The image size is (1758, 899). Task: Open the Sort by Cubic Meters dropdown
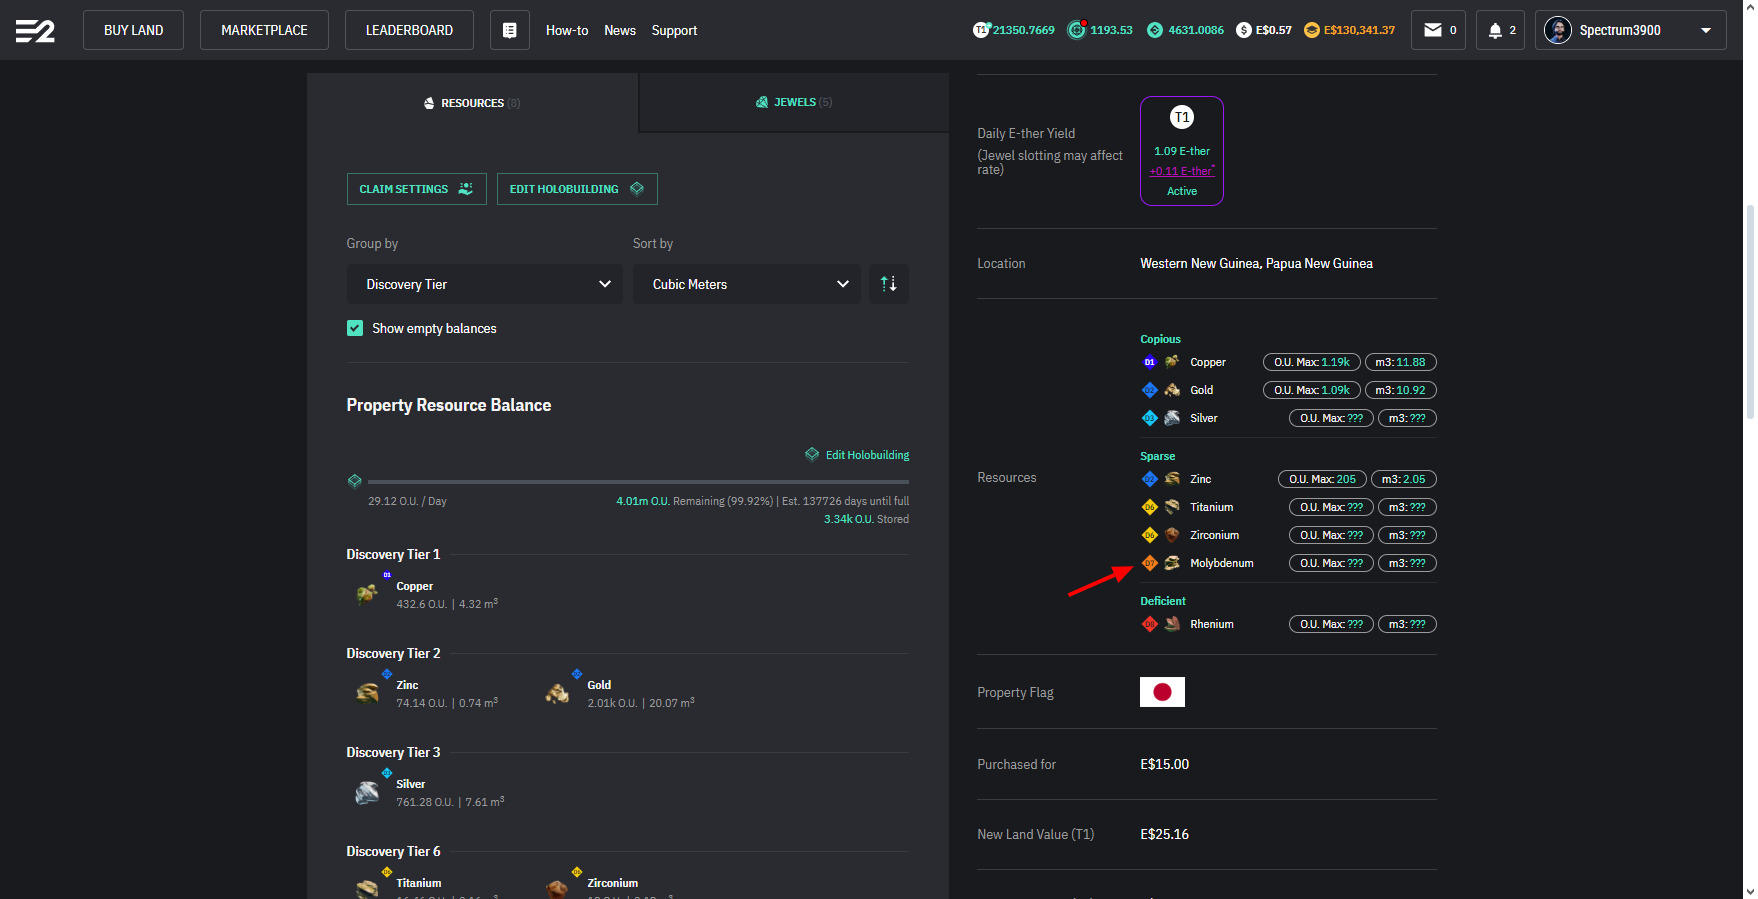746,284
